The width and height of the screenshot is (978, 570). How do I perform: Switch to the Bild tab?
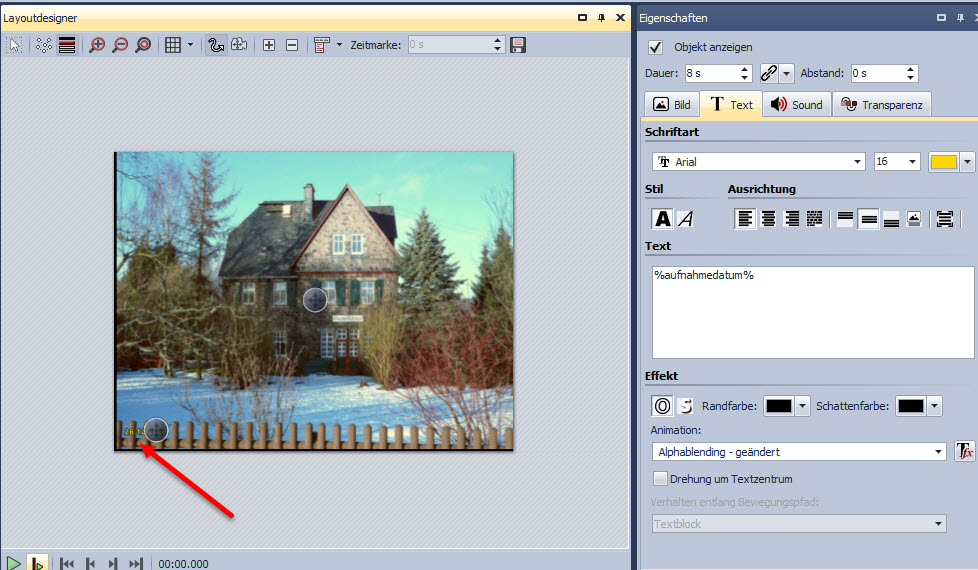(672, 104)
